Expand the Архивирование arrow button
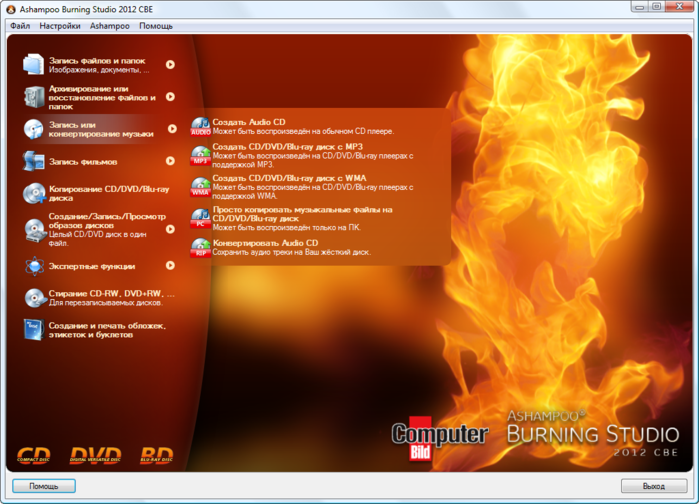 (x=170, y=97)
